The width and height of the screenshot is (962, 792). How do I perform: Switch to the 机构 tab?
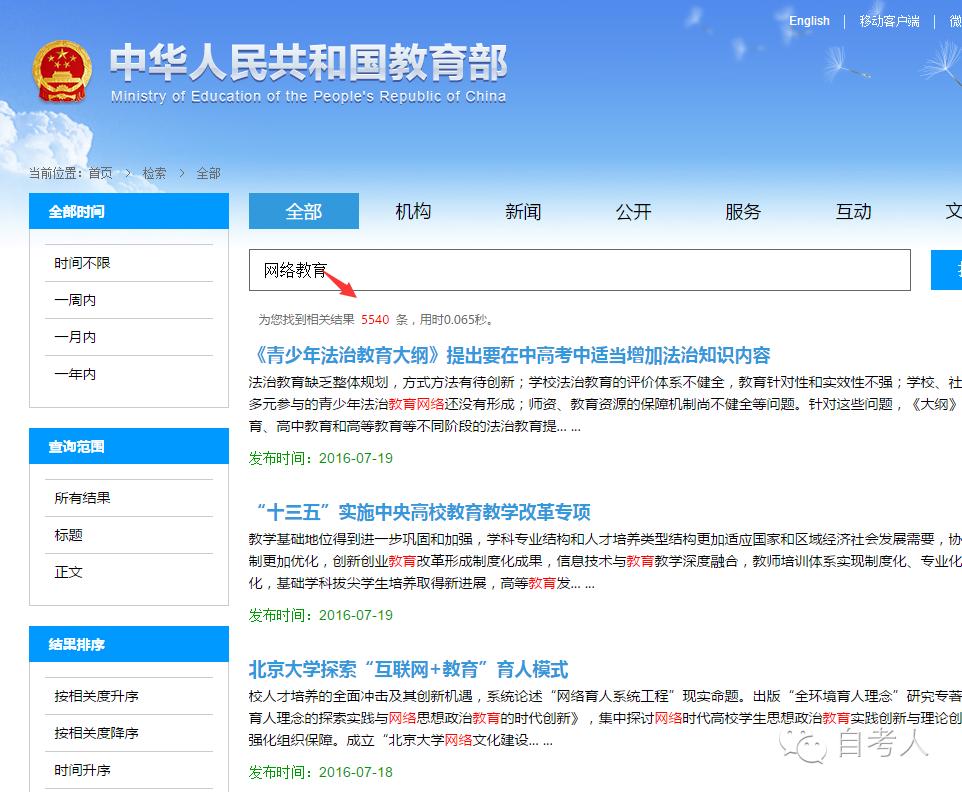pyautogui.click(x=413, y=211)
